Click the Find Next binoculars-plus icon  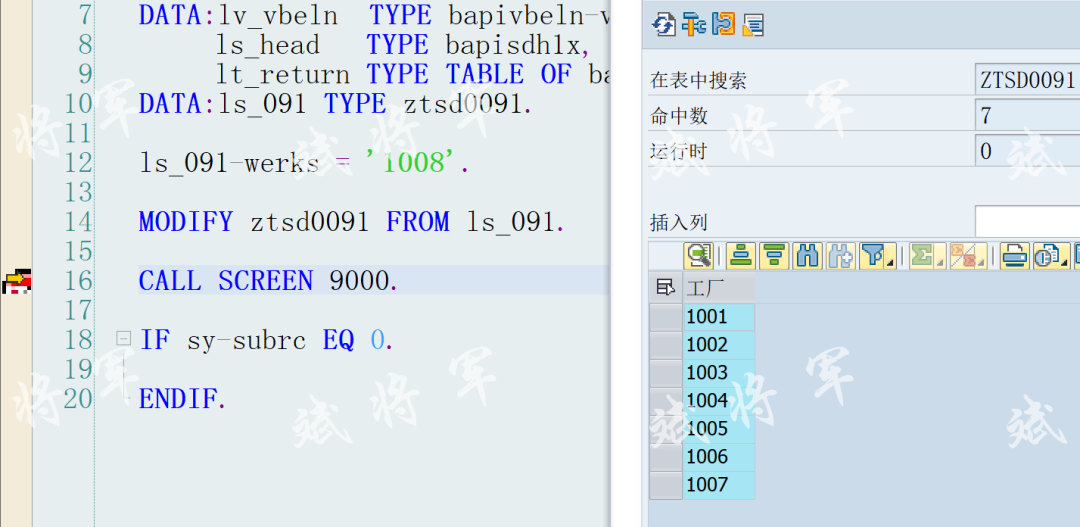click(x=840, y=256)
